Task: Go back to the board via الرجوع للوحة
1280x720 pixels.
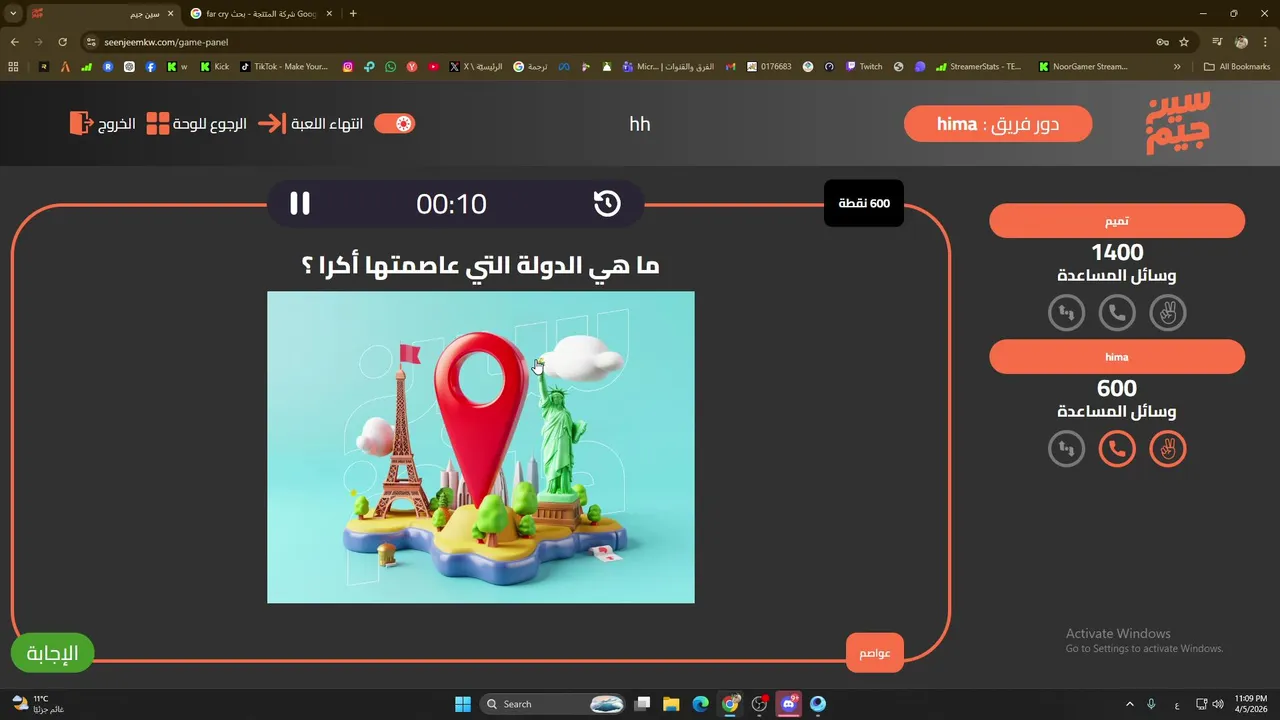Action: (196, 124)
